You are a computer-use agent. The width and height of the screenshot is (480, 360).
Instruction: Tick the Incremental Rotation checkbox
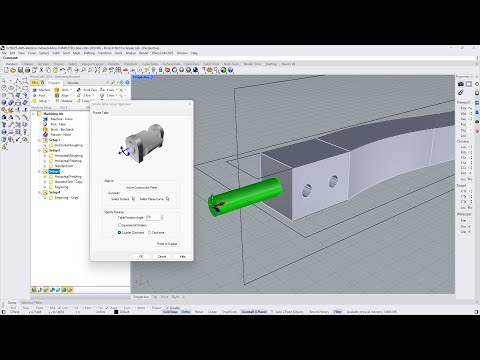coord(120,225)
